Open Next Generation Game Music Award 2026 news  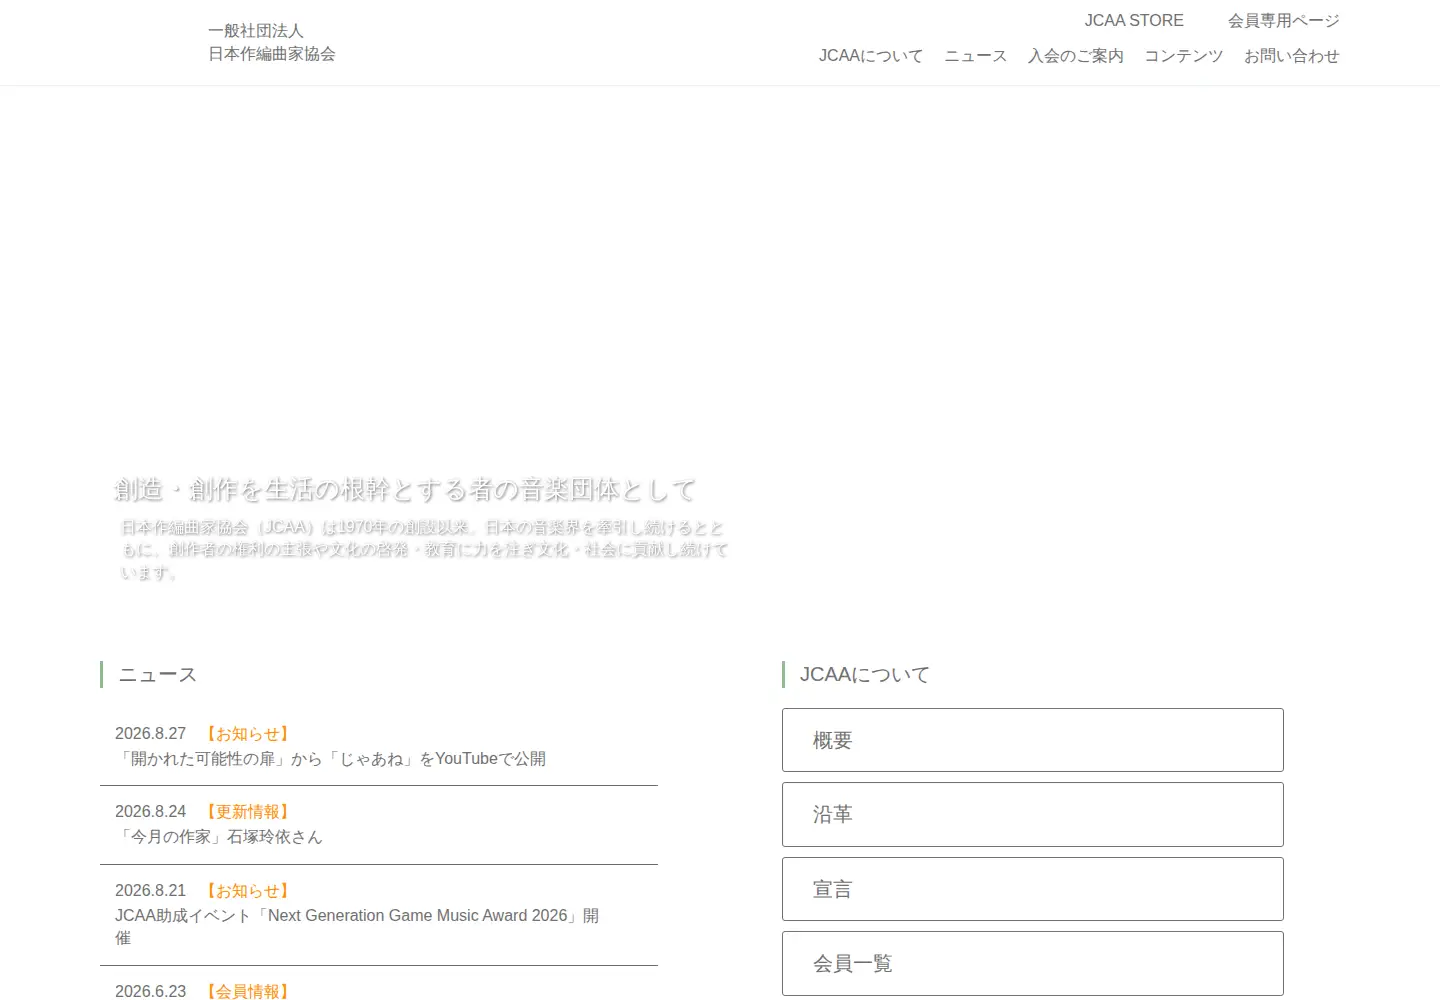coord(357,927)
